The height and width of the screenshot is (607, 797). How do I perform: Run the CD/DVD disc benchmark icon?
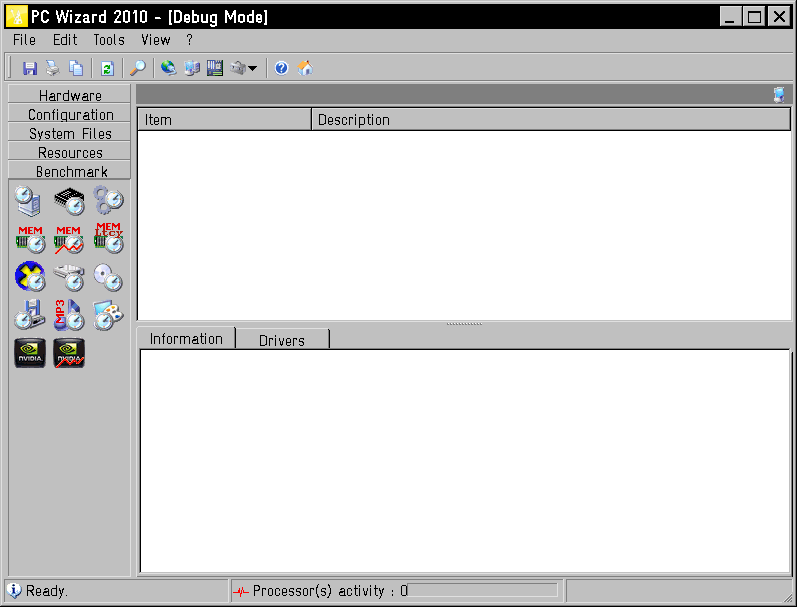108,278
